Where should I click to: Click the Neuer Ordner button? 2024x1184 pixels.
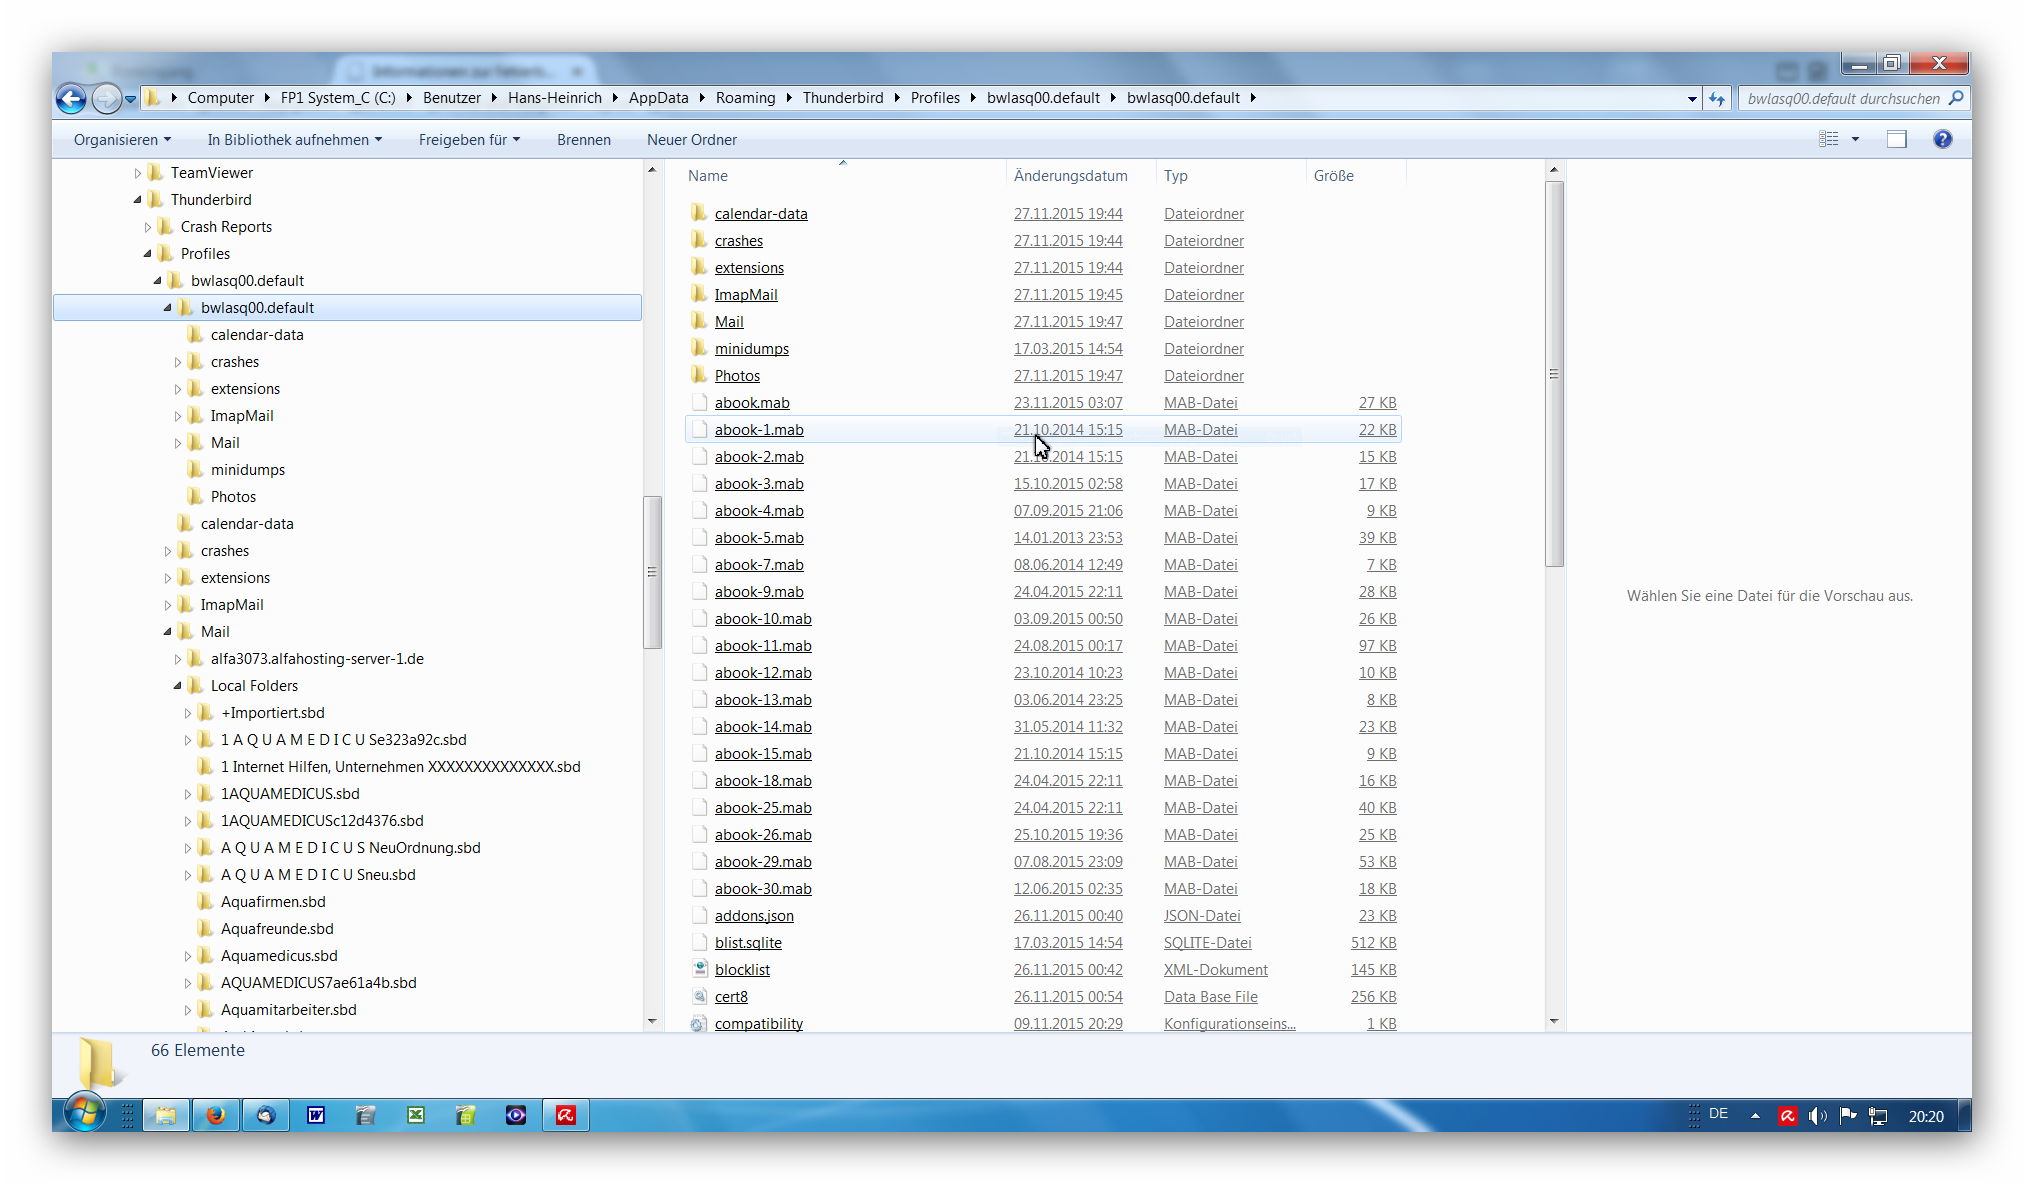pos(691,140)
